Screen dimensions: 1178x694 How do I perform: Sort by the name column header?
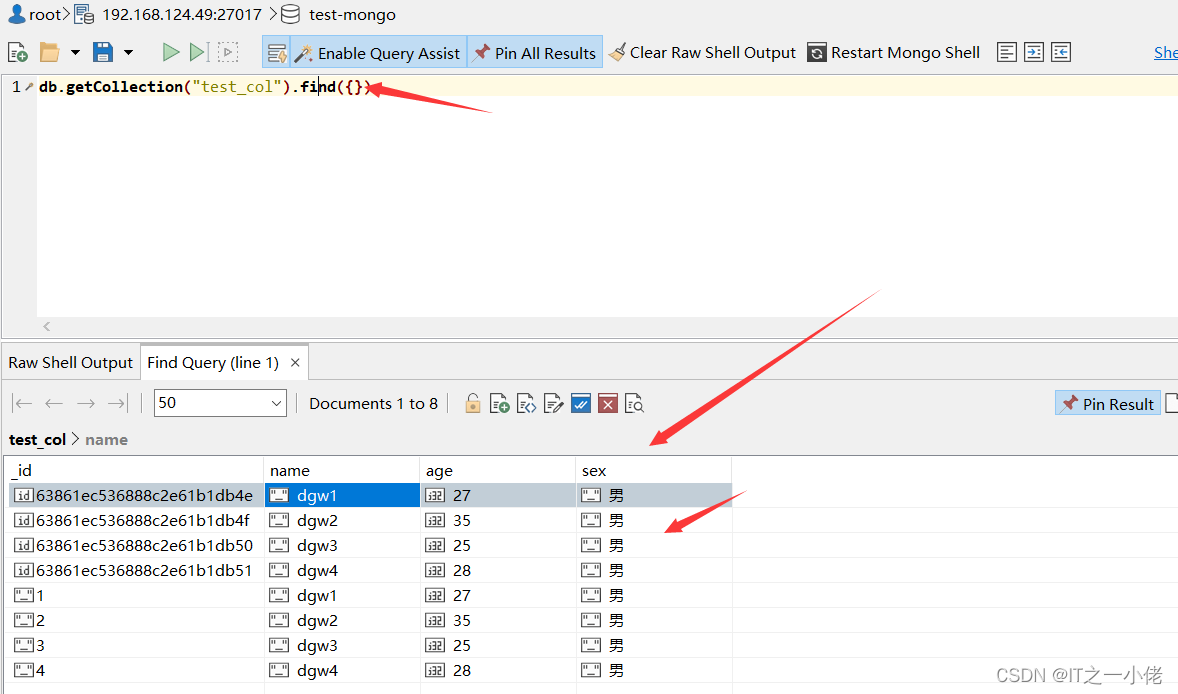(x=342, y=470)
